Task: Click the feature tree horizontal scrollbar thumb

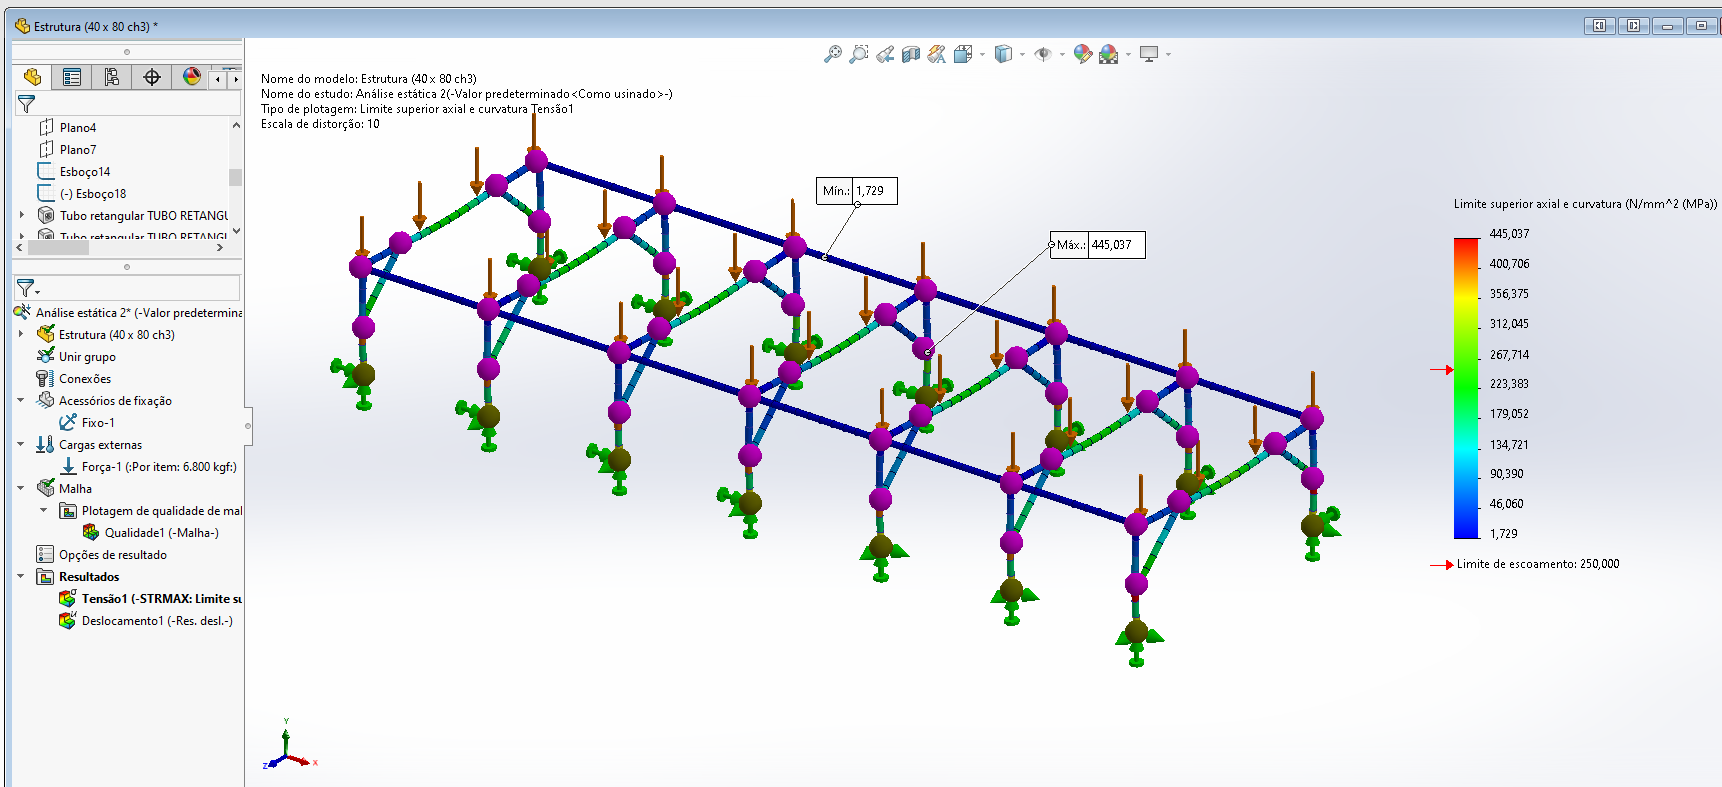Action: point(58,247)
